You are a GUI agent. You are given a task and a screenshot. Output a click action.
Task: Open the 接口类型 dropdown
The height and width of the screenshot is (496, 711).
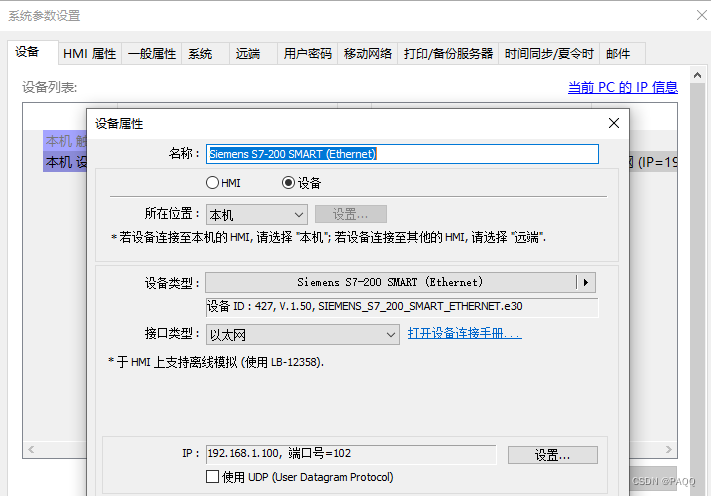(x=302, y=335)
